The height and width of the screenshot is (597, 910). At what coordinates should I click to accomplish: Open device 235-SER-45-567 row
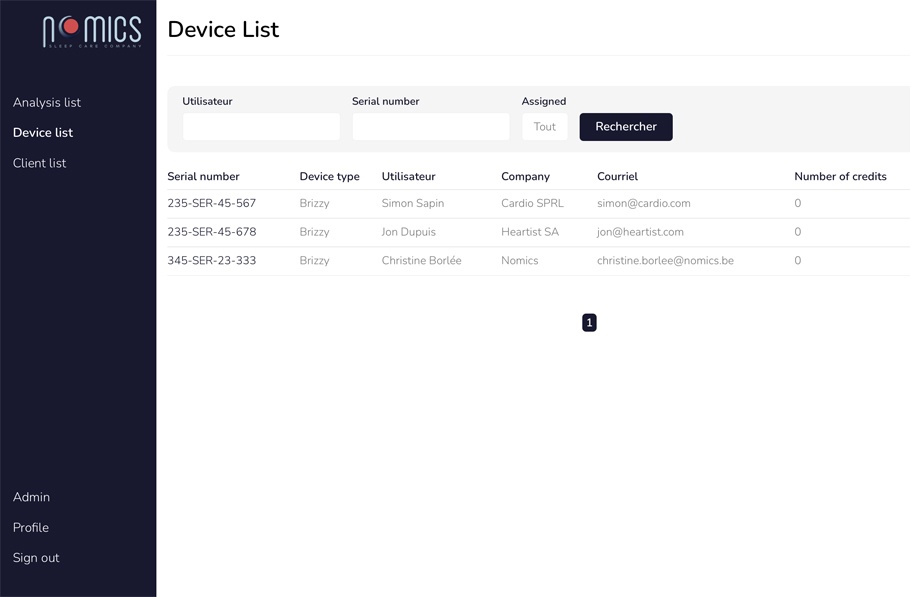(x=212, y=203)
